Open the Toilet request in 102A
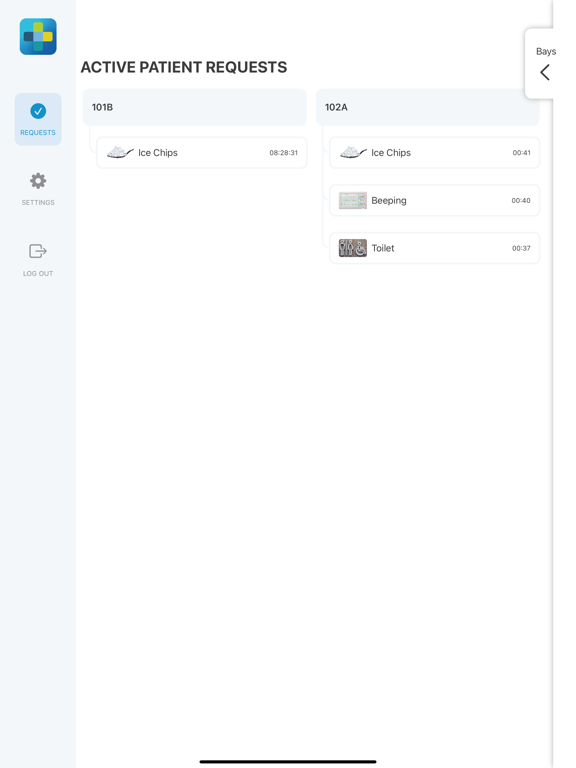The height and width of the screenshot is (768, 576). click(x=434, y=248)
